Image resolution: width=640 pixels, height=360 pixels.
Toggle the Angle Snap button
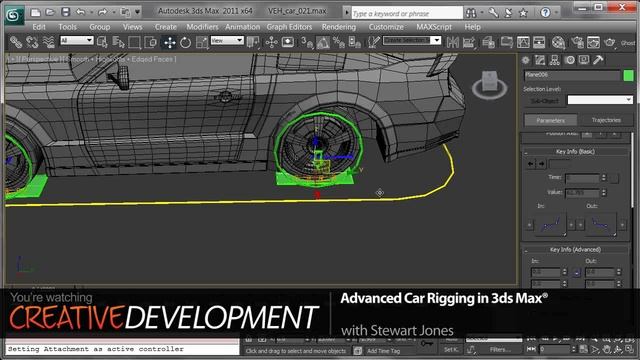pos(323,42)
